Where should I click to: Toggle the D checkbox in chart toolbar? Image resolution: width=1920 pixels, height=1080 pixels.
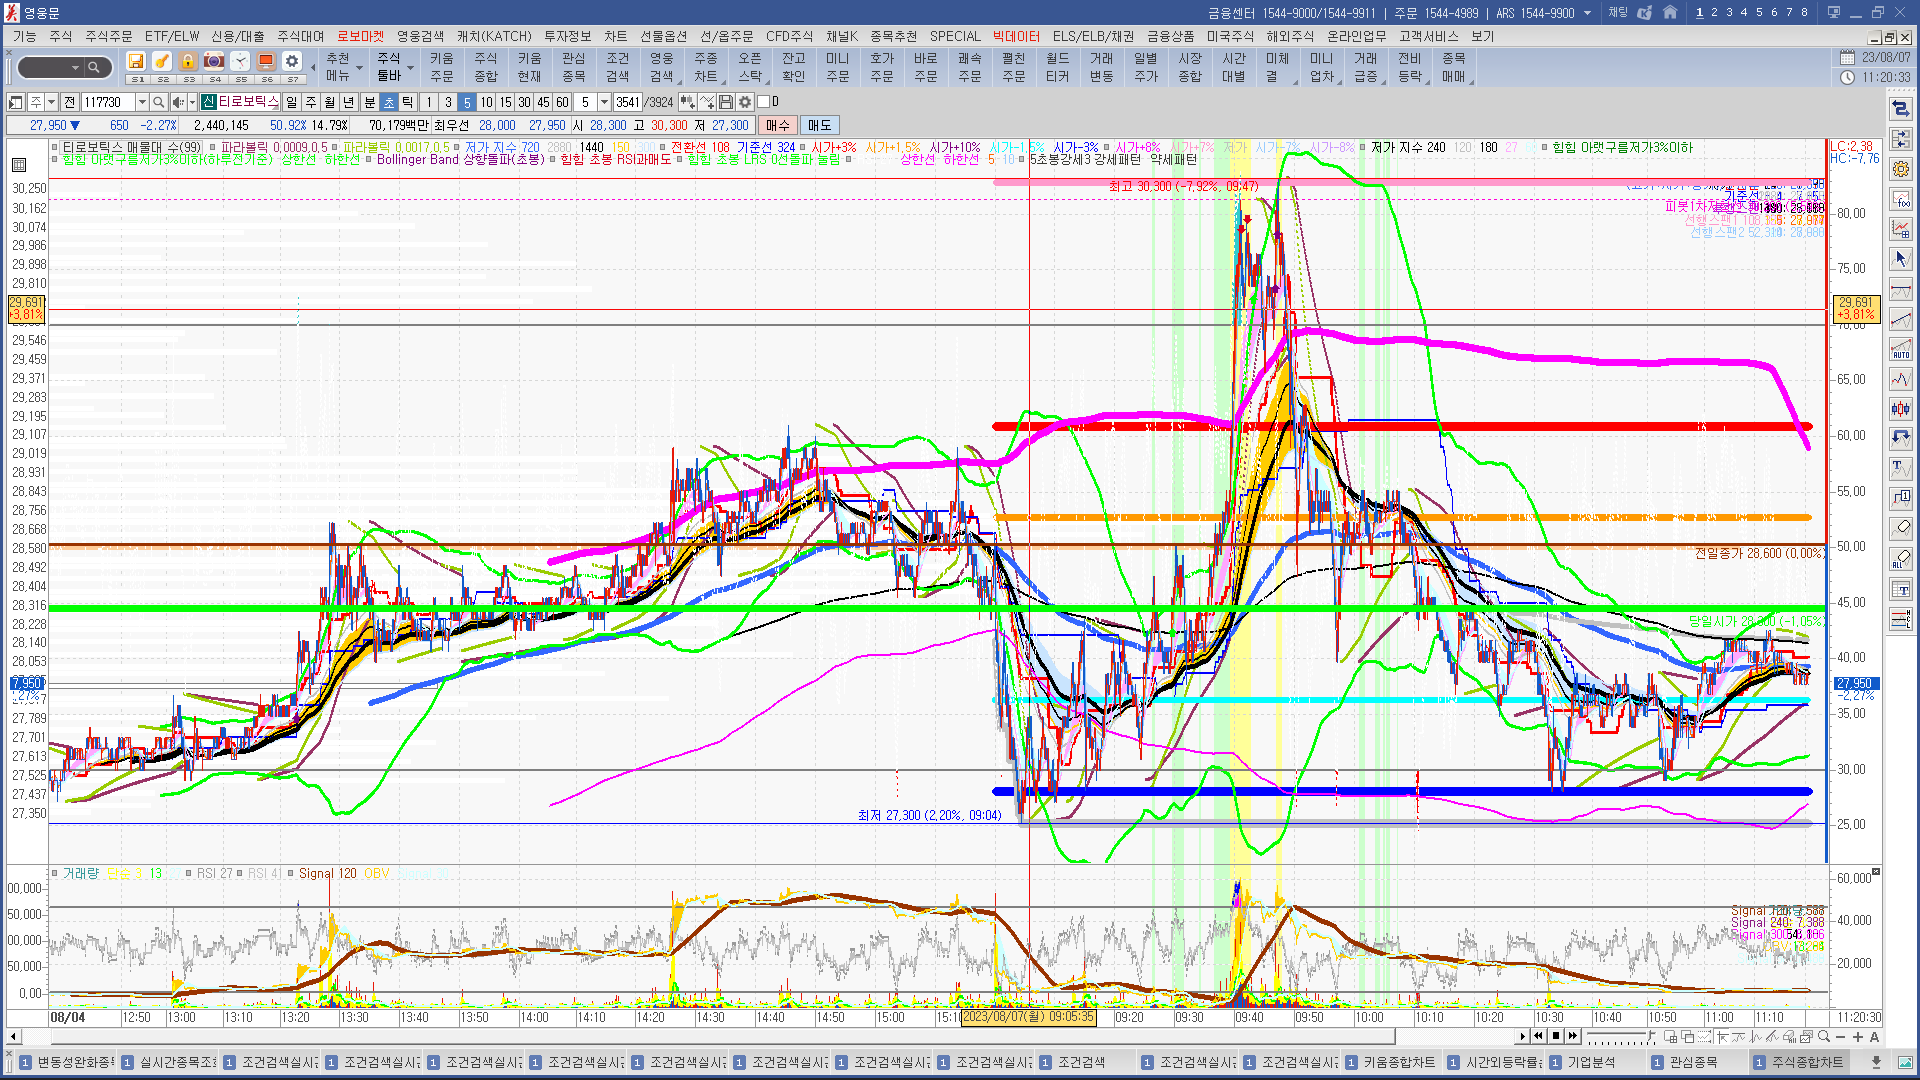(x=764, y=102)
